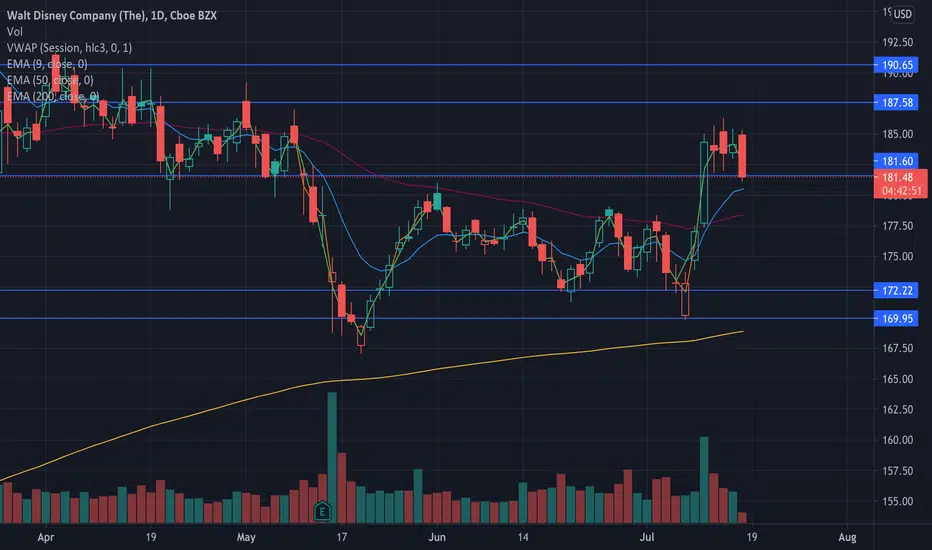Click the 169.95 horizontal line price label
The image size is (932, 550).
point(896,318)
